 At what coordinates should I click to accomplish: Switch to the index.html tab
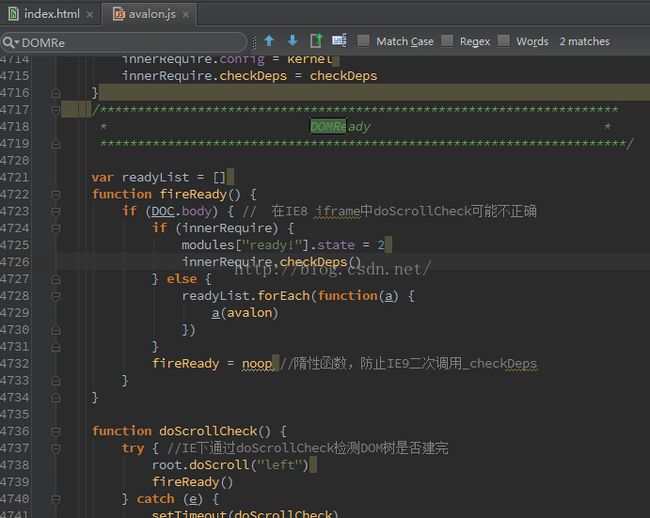pyautogui.click(x=51, y=14)
